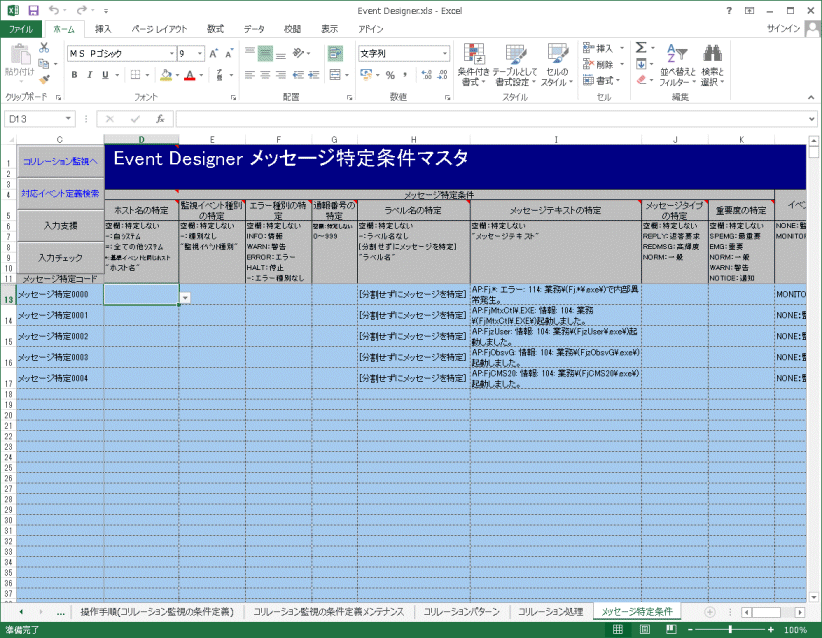Toggle Underline formatting
The width and height of the screenshot is (822, 638).
tap(105, 75)
